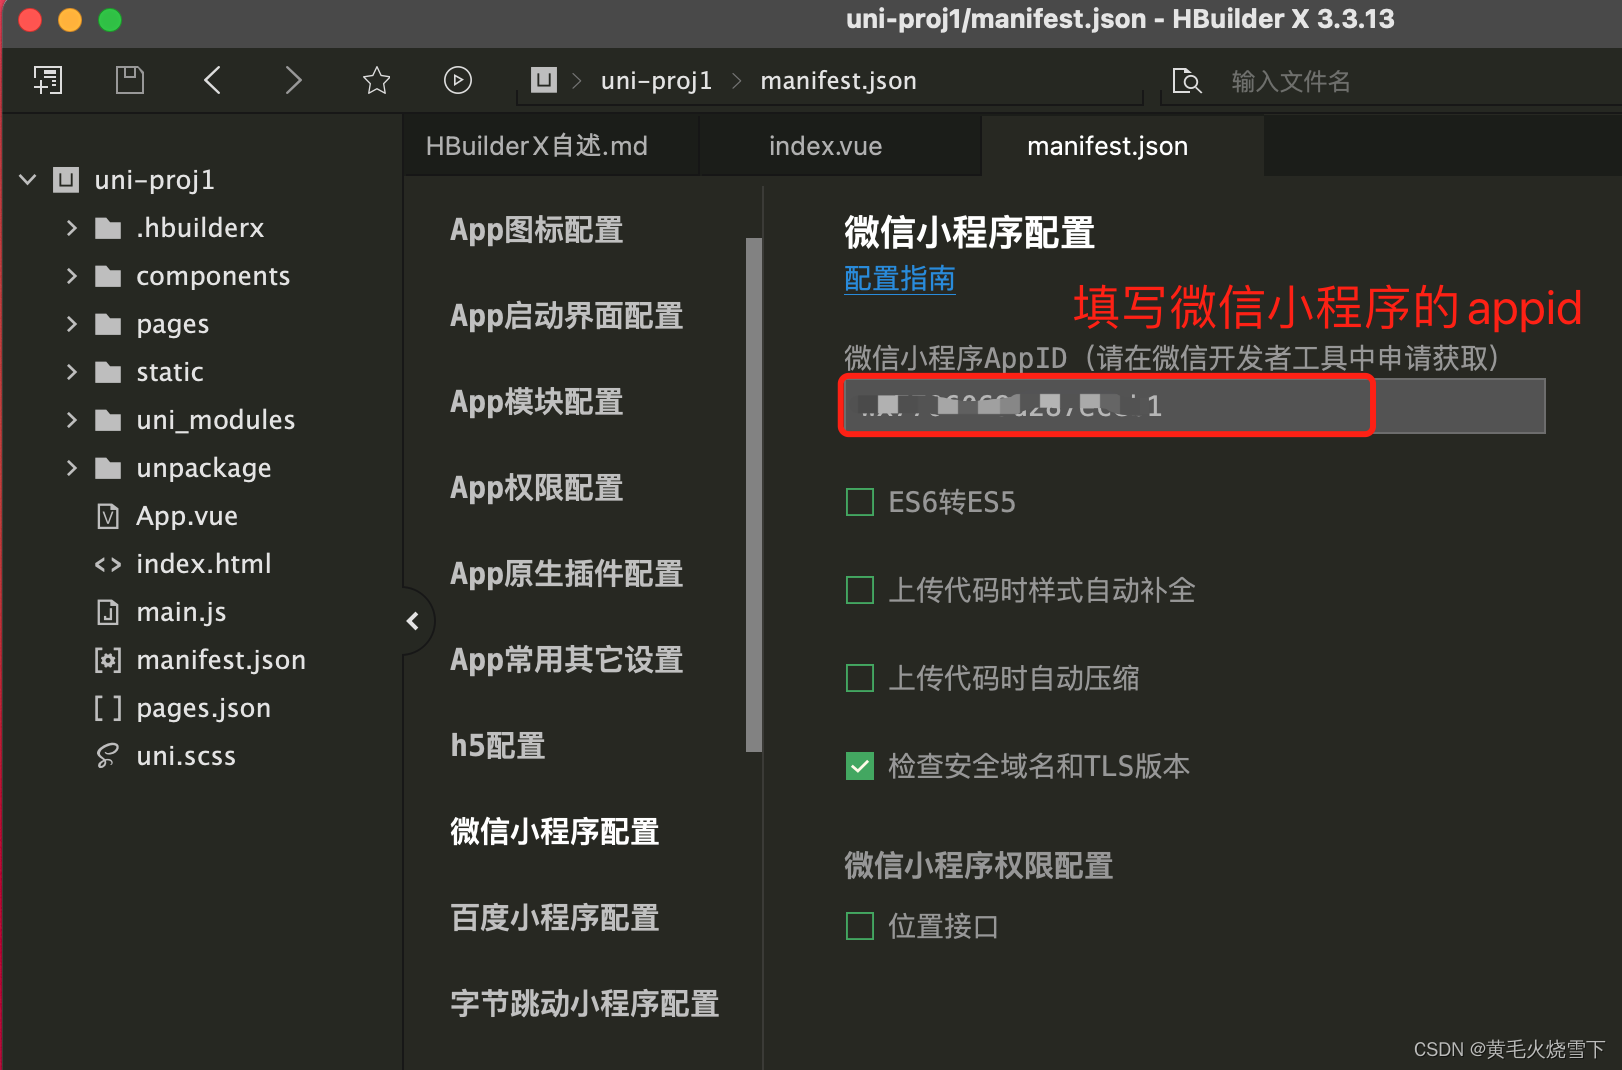Click the save file icon
Image resolution: width=1622 pixels, height=1070 pixels.
tap(129, 80)
